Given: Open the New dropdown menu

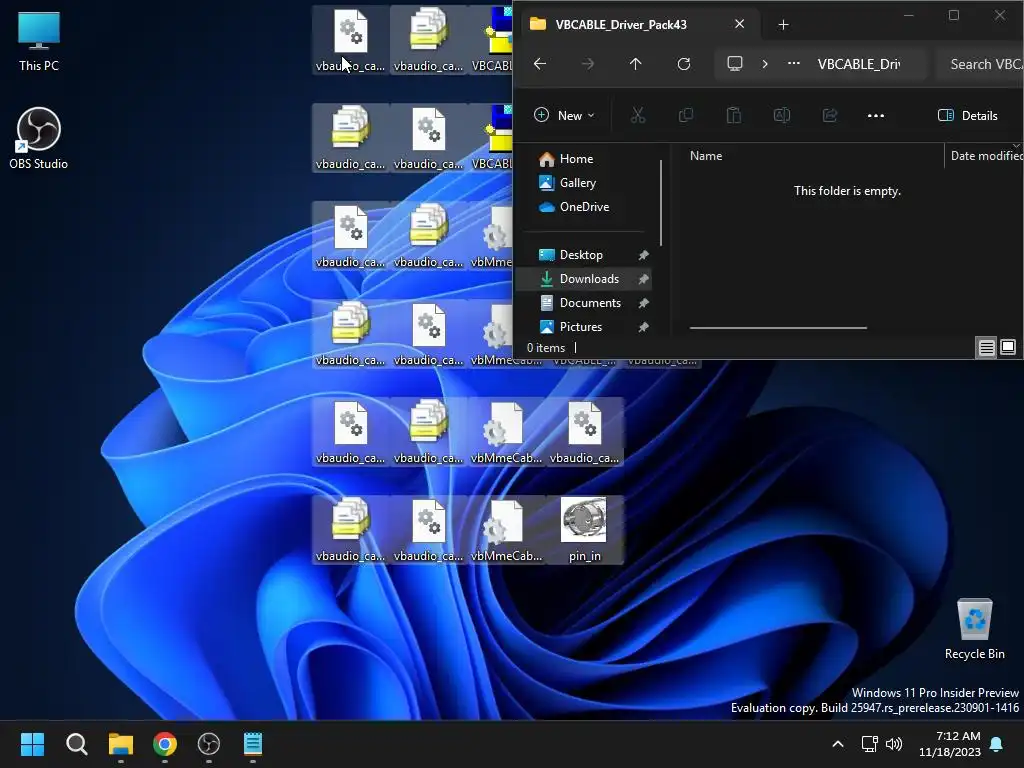Looking at the screenshot, I should tap(564, 116).
